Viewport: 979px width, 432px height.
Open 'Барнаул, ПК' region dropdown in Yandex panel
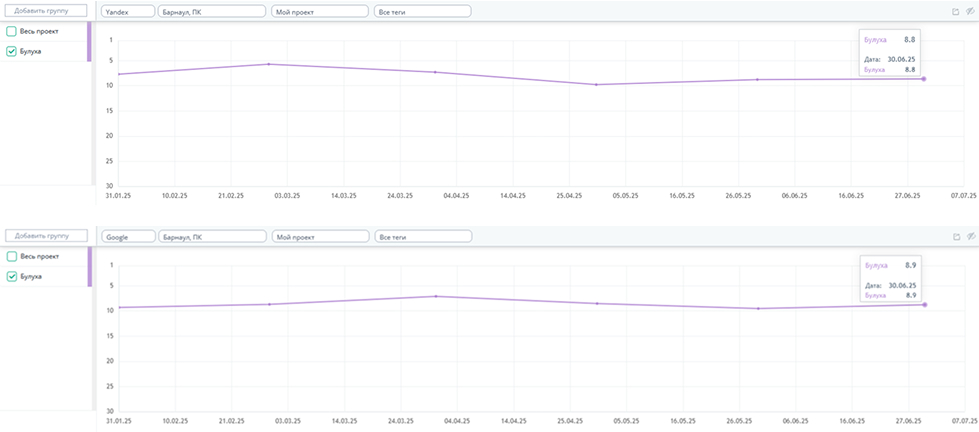[212, 11]
